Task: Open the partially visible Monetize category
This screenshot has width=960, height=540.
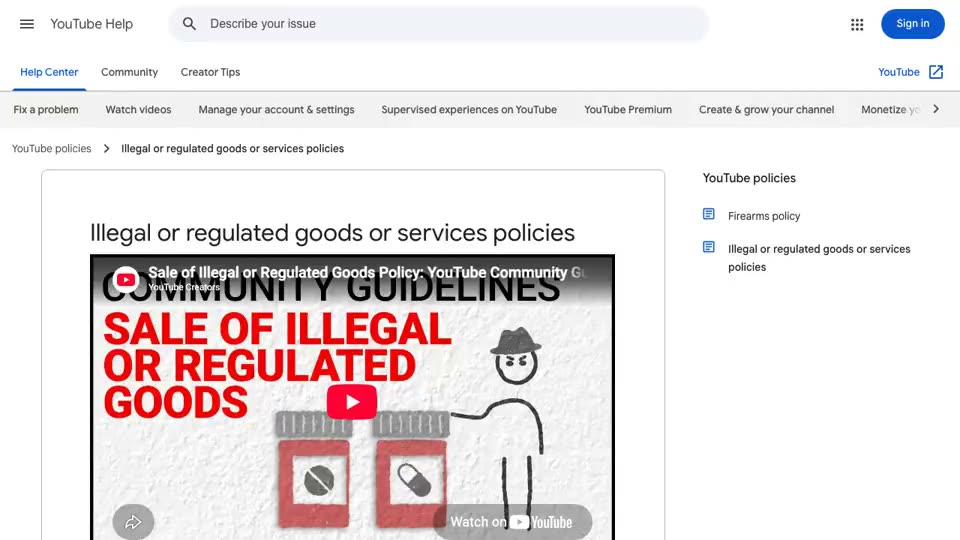Action: click(x=890, y=110)
